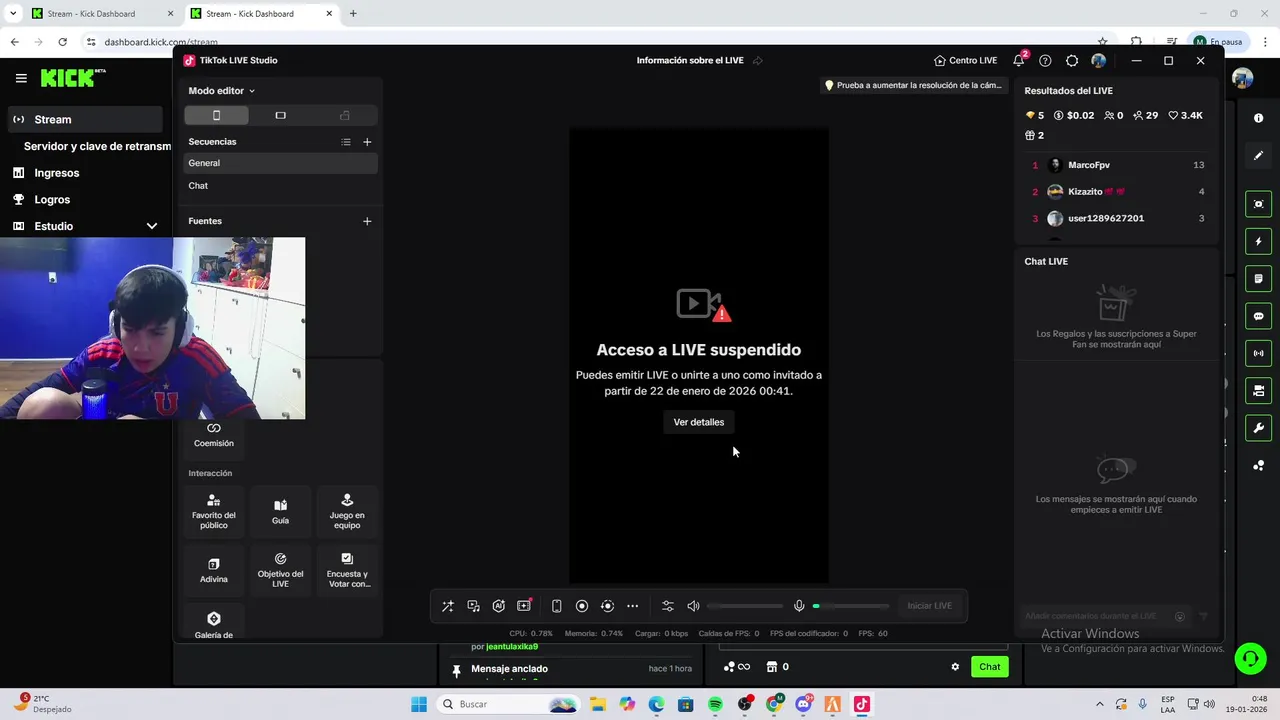The height and width of the screenshot is (720, 1280).
Task: Click the green Chat button in Kick
Action: pyautogui.click(x=989, y=667)
